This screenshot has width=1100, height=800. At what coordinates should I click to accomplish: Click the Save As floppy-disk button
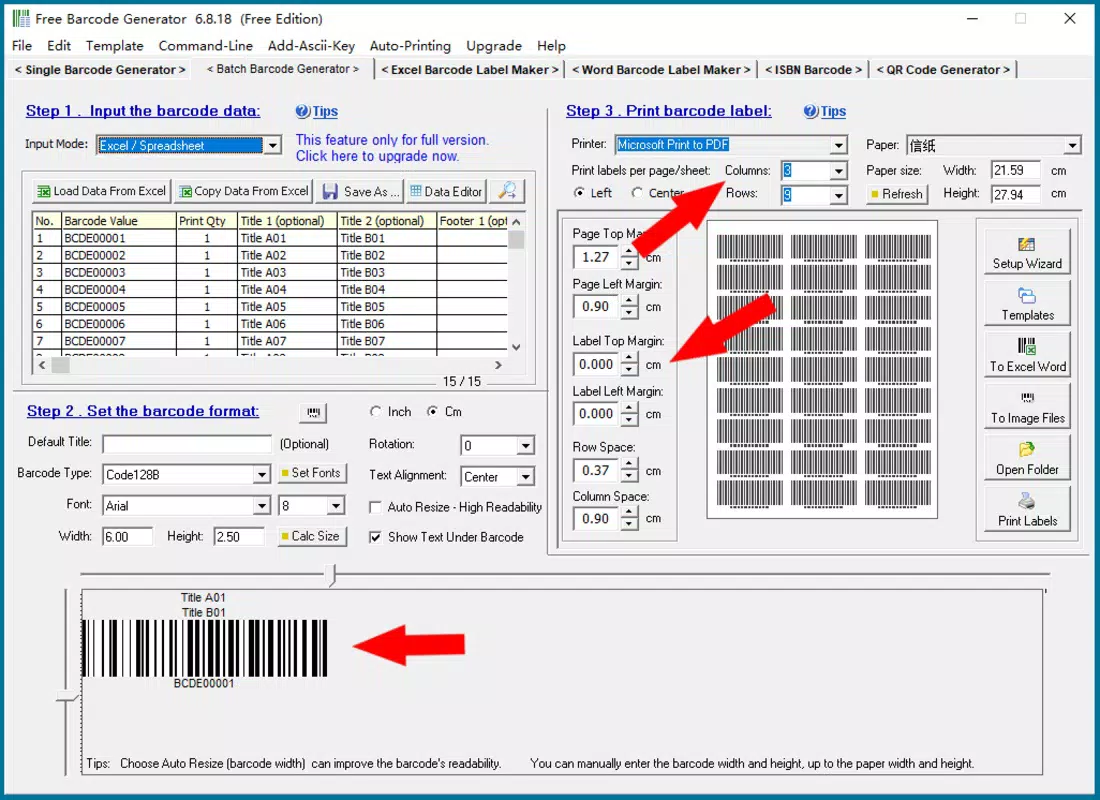[361, 191]
